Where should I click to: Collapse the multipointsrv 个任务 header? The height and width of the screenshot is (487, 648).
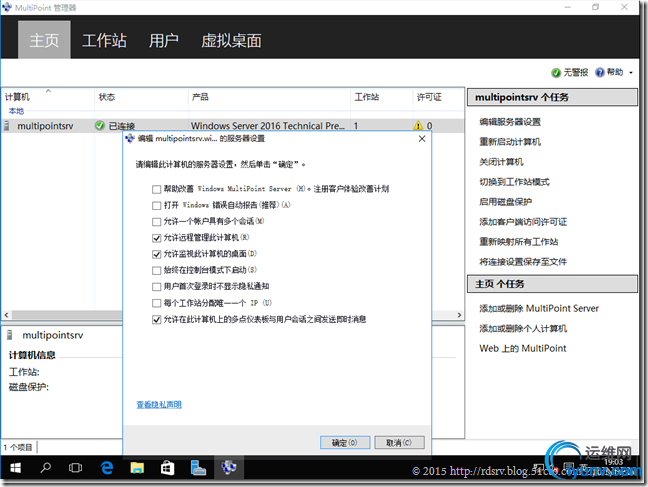tap(552, 98)
